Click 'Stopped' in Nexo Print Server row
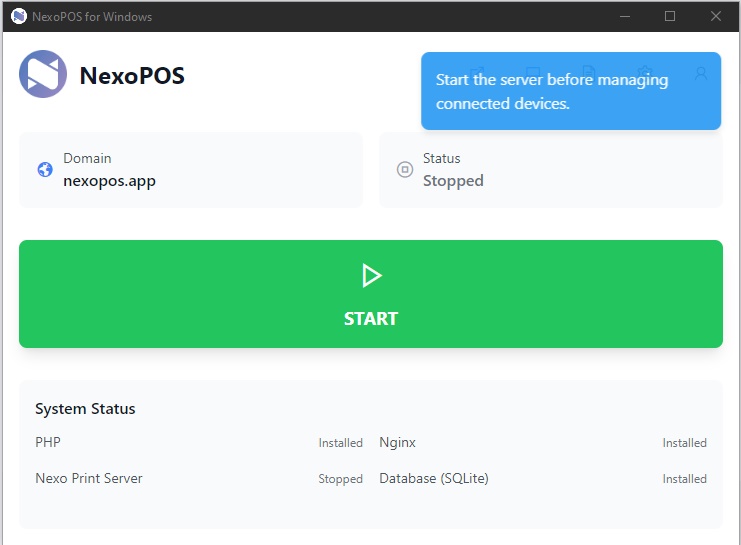 coord(340,479)
